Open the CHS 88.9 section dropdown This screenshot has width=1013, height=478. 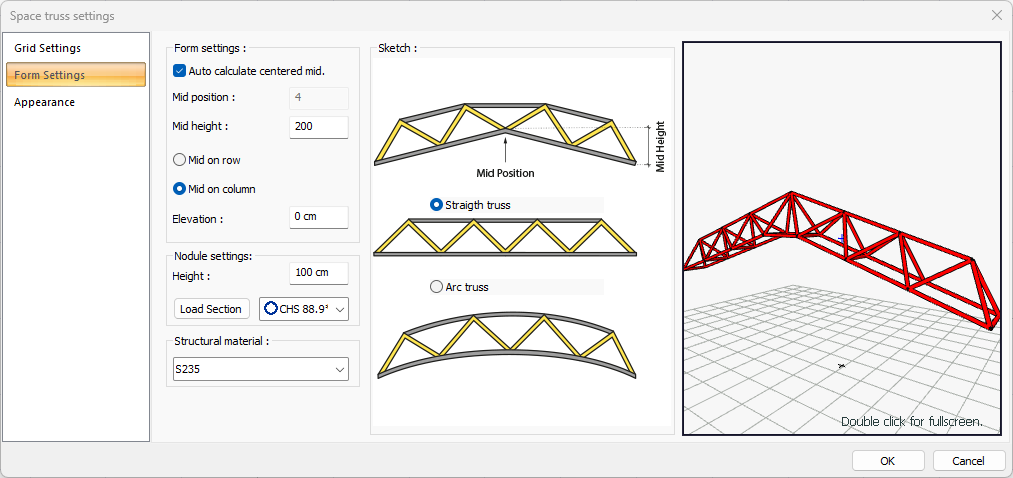[342, 310]
